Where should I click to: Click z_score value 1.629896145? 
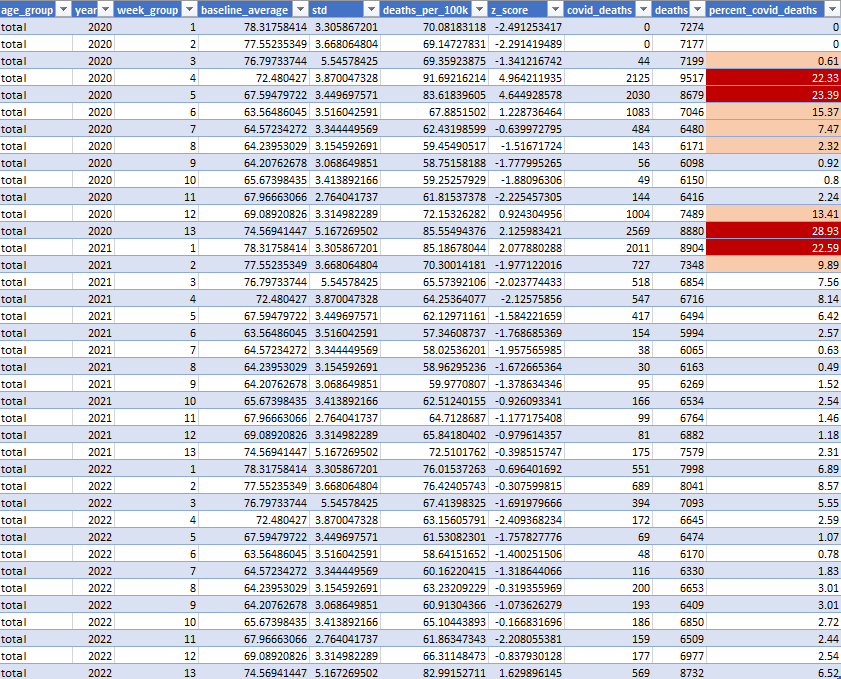pos(530,673)
